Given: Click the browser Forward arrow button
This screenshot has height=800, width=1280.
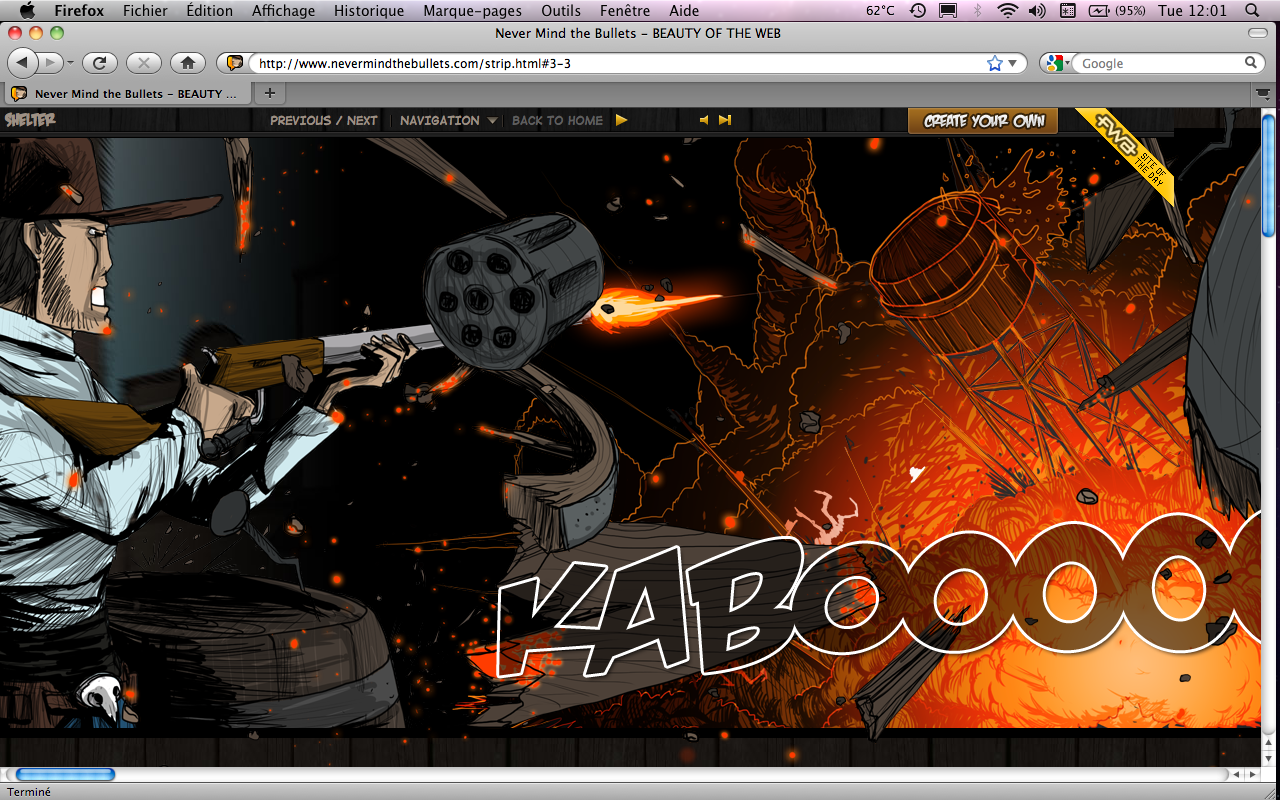Looking at the screenshot, I should tap(51, 62).
